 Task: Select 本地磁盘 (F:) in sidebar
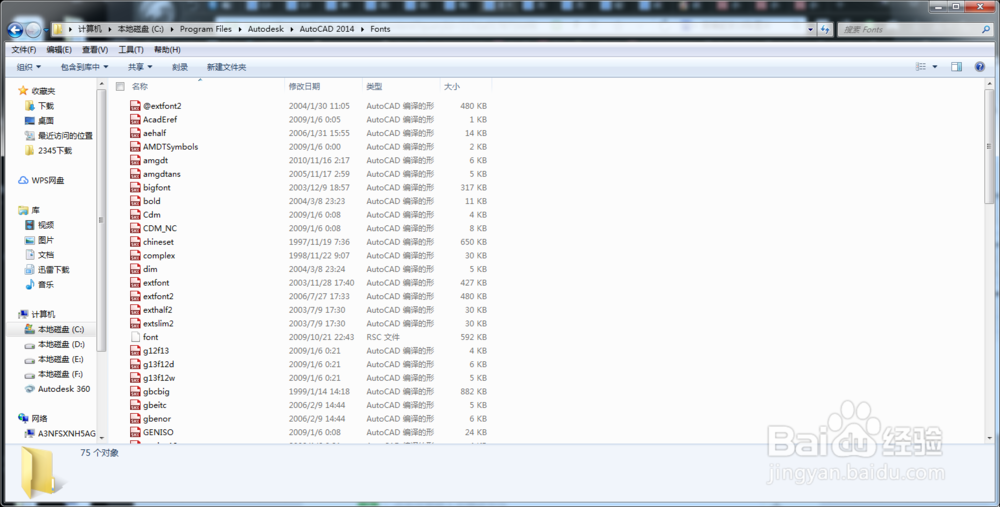pyautogui.click(x=54, y=374)
